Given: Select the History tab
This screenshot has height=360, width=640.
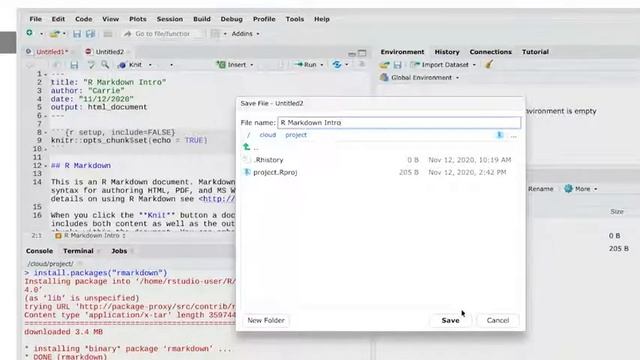Looking at the screenshot, I should 447,52.
